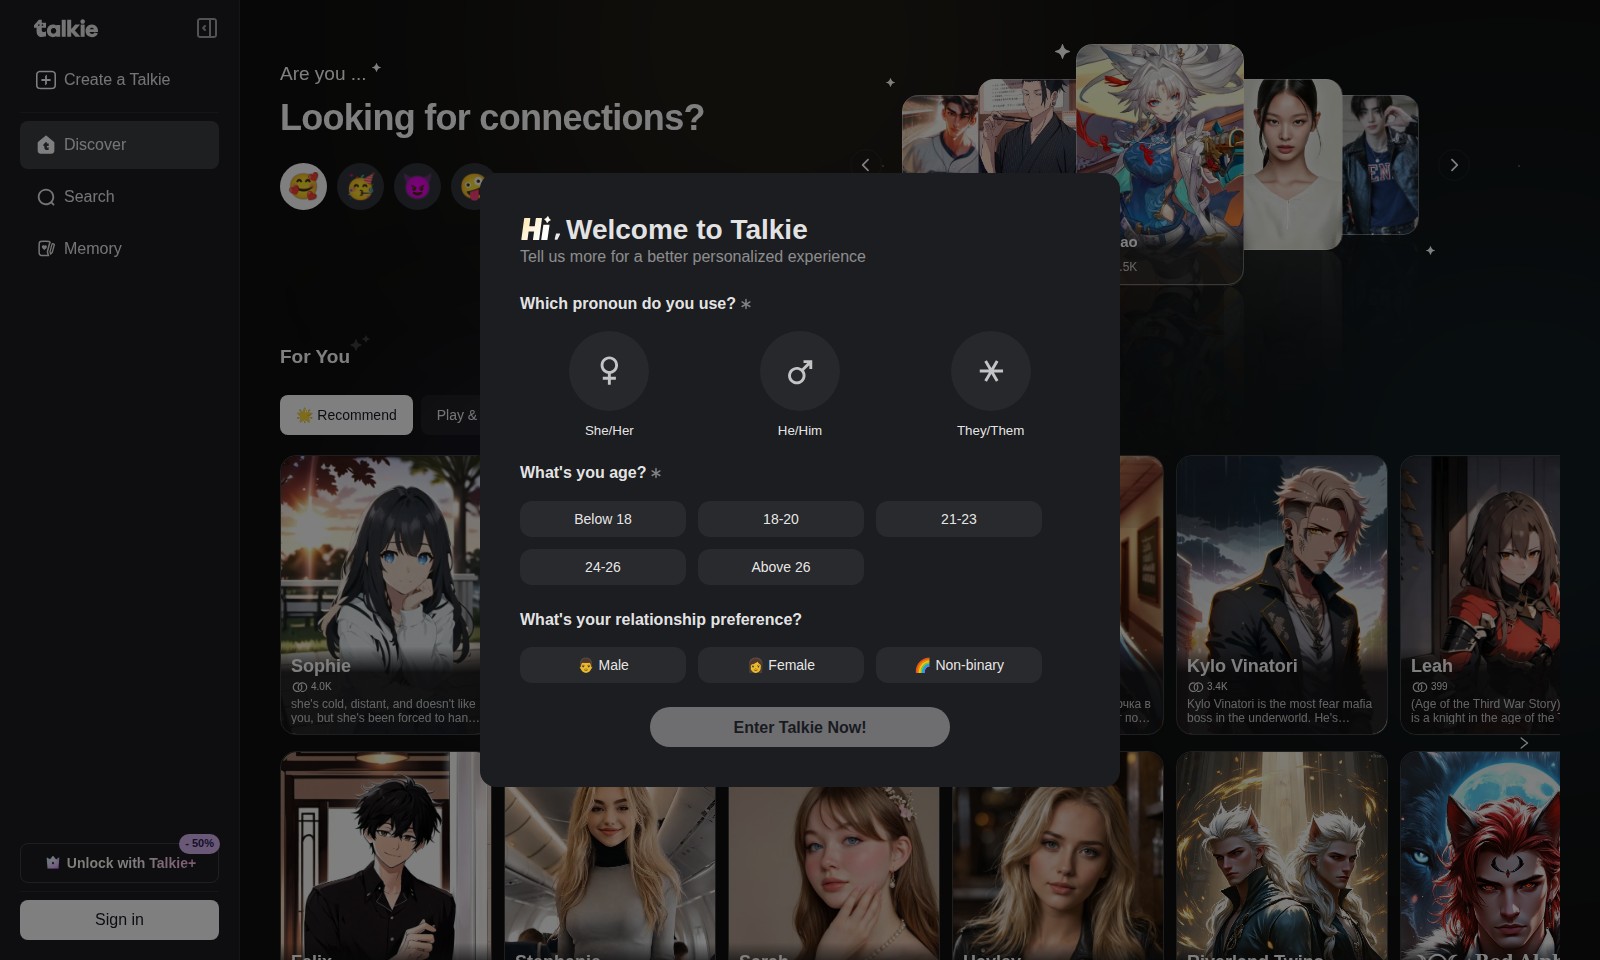1600x960 pixels.
Task: Open the blonde wavy-haired woman card
Action: tap(1058, 872)
